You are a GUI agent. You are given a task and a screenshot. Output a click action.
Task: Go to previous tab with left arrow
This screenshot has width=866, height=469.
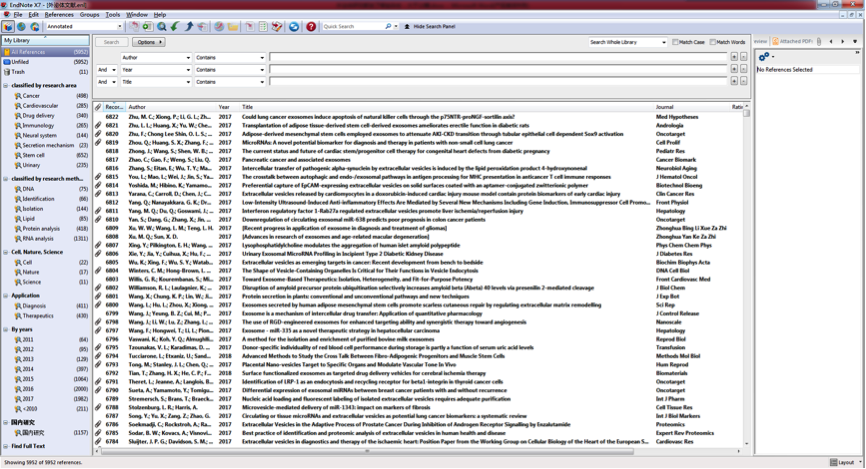pos(831,41)
